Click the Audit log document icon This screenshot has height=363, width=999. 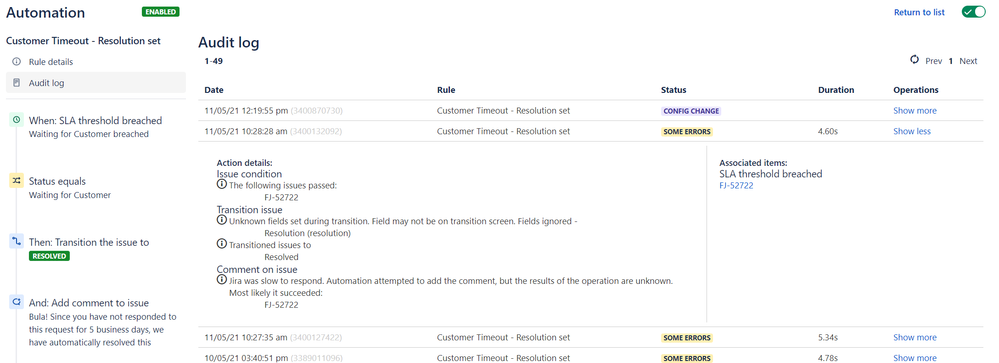(x=17, y=83)
